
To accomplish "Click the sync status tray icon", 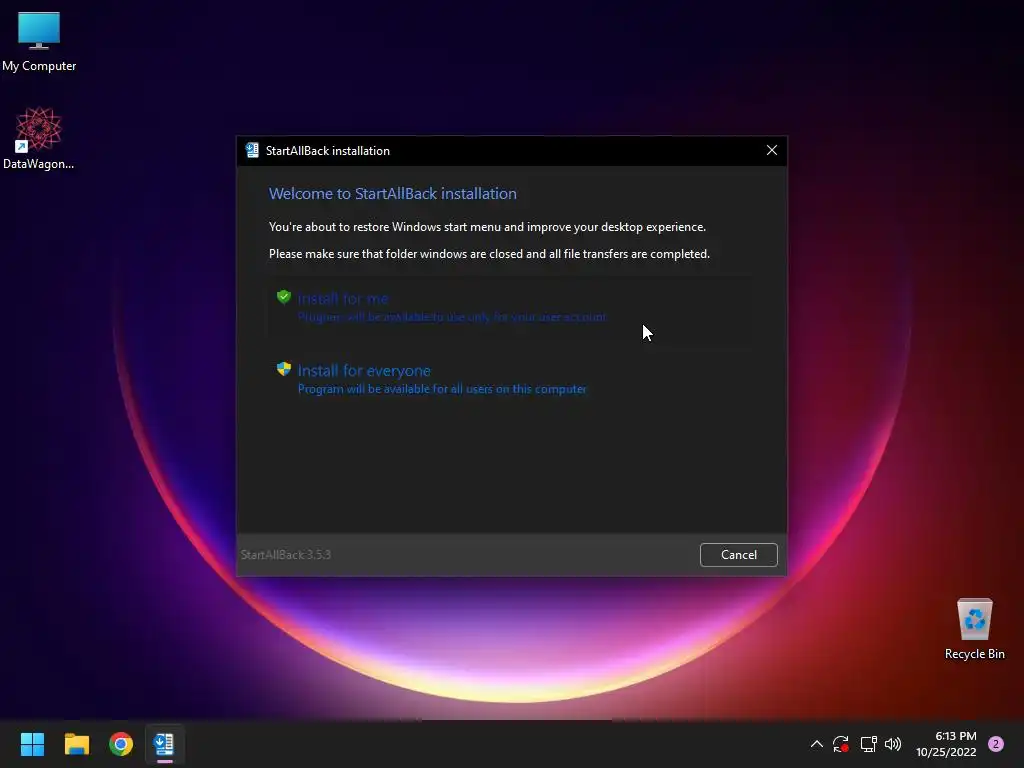I will click(840, 744).
